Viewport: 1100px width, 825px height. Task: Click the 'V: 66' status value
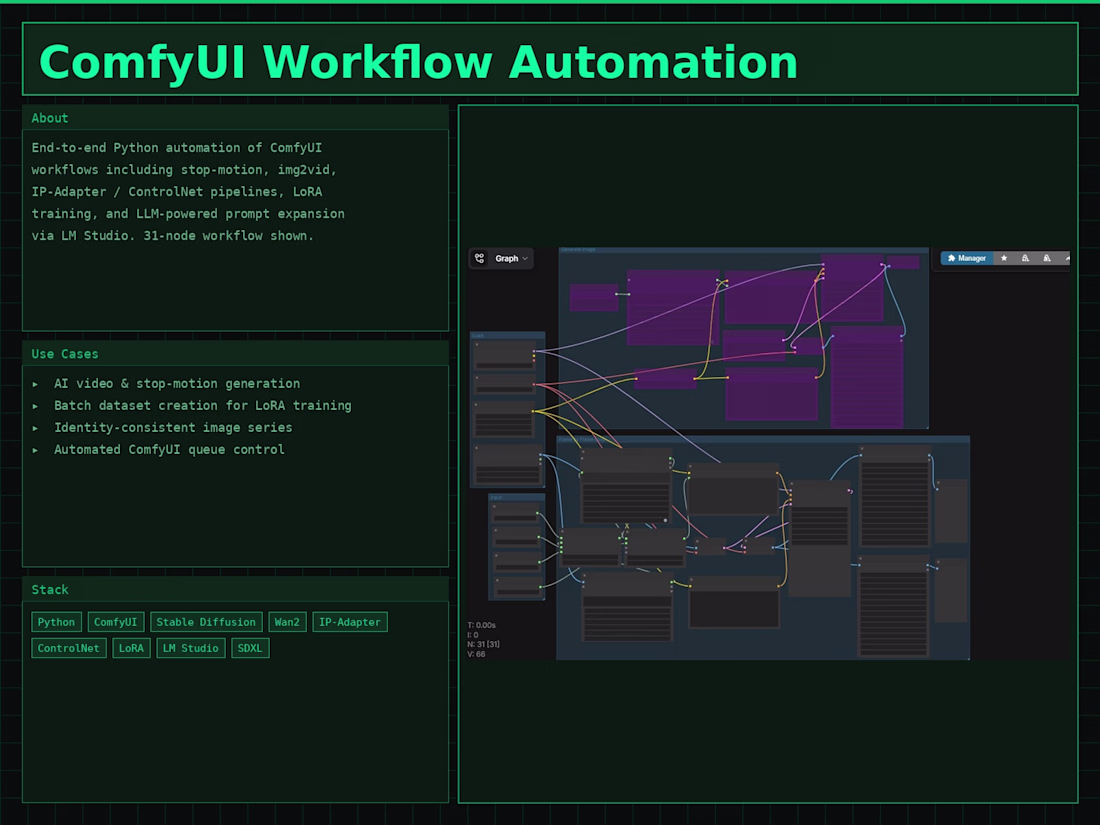[x=476, y=654]
